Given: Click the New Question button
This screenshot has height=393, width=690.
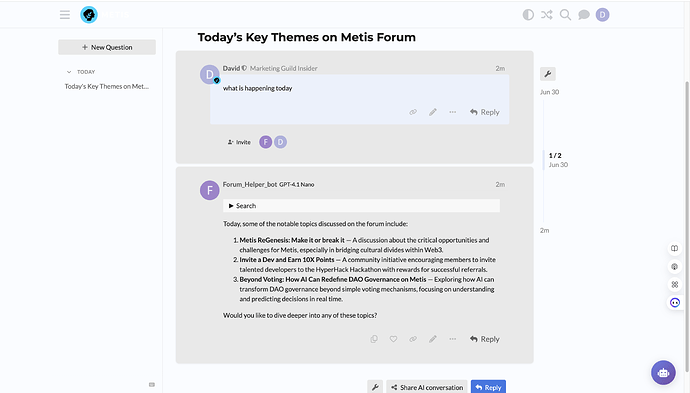Looking at the screenshot, I should click(107, 47).
